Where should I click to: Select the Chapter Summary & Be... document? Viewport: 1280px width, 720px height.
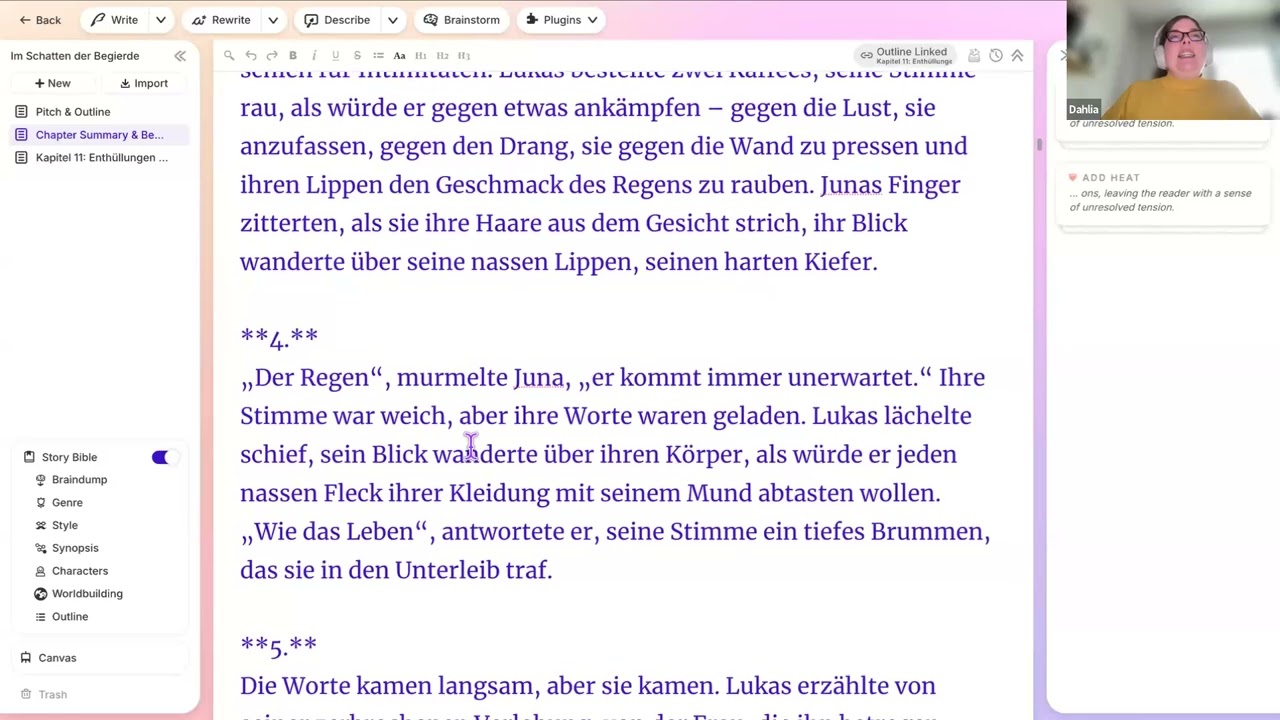point(99,135)
